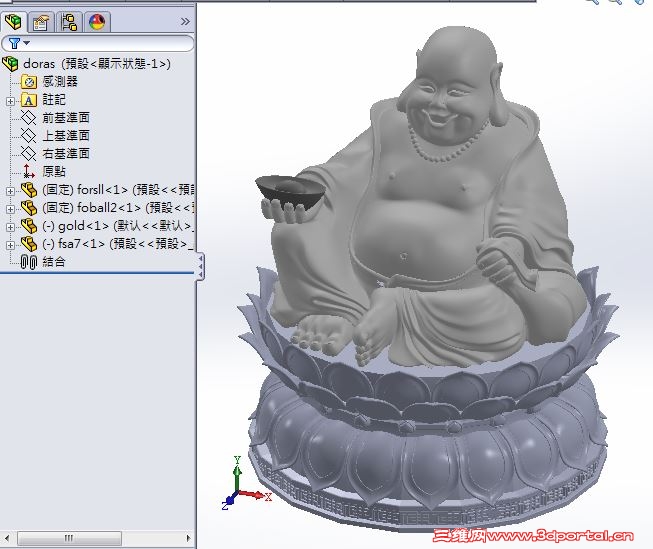Select the 結合 mates folder
Image resolution: width=653 pixels, height=549 pixels.
pyautogui.click(x=54, y=262)
